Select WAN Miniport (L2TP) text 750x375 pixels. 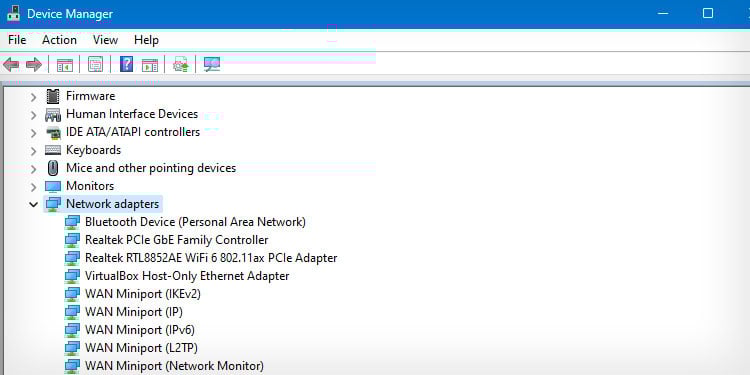[141, 348]
